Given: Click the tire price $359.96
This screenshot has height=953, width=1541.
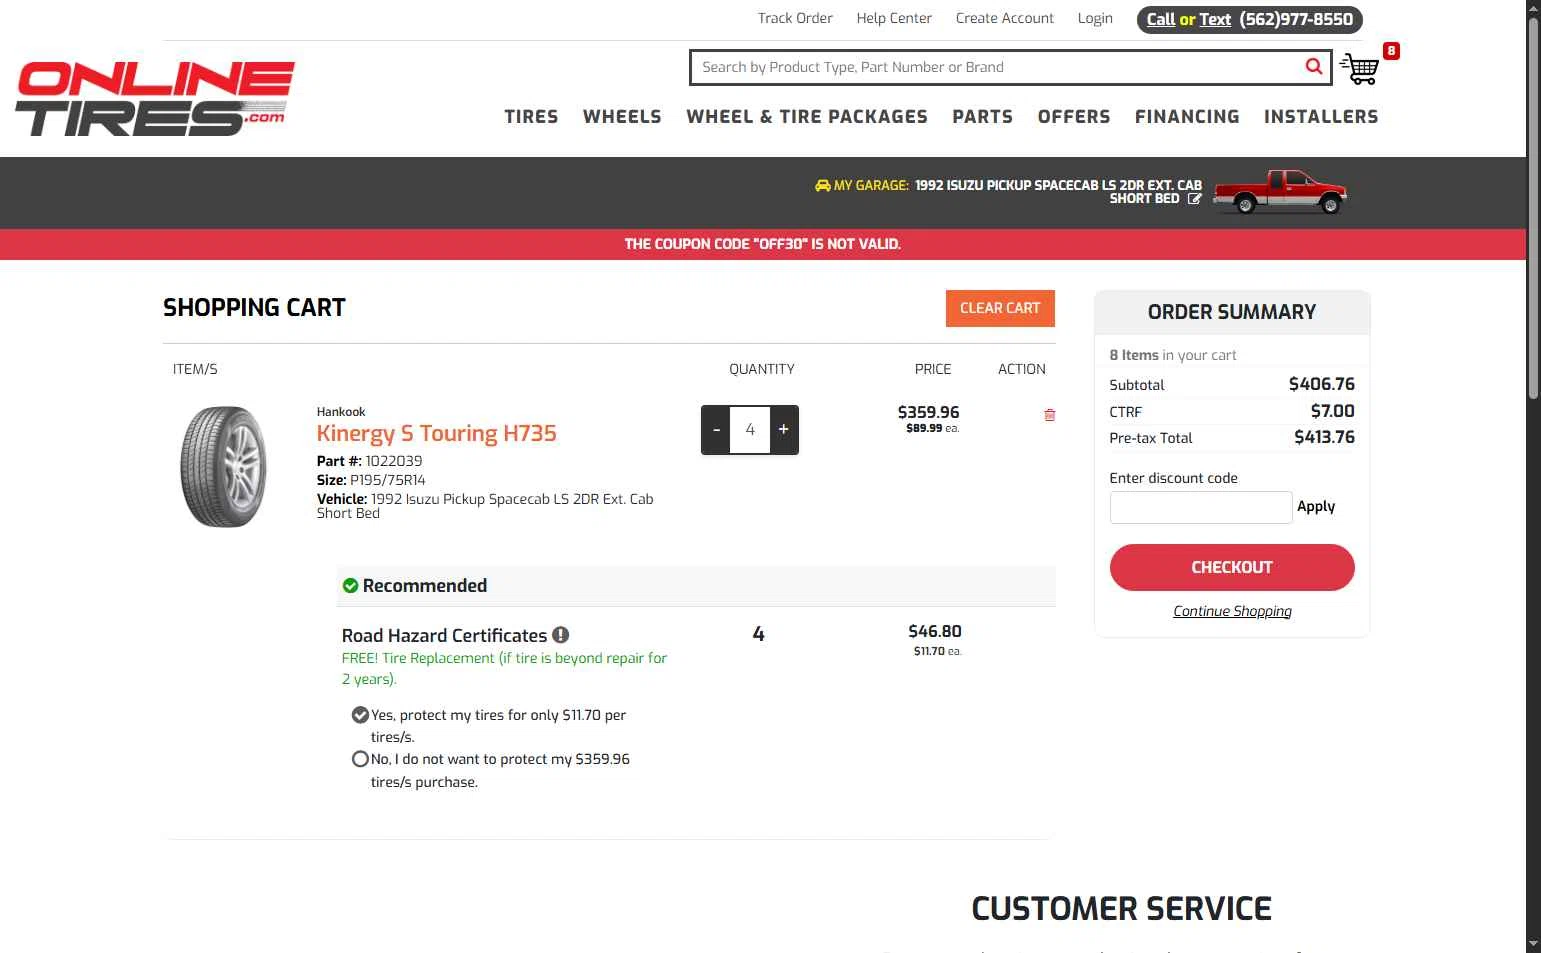Looking at the screenshot, I should [928, 412].
